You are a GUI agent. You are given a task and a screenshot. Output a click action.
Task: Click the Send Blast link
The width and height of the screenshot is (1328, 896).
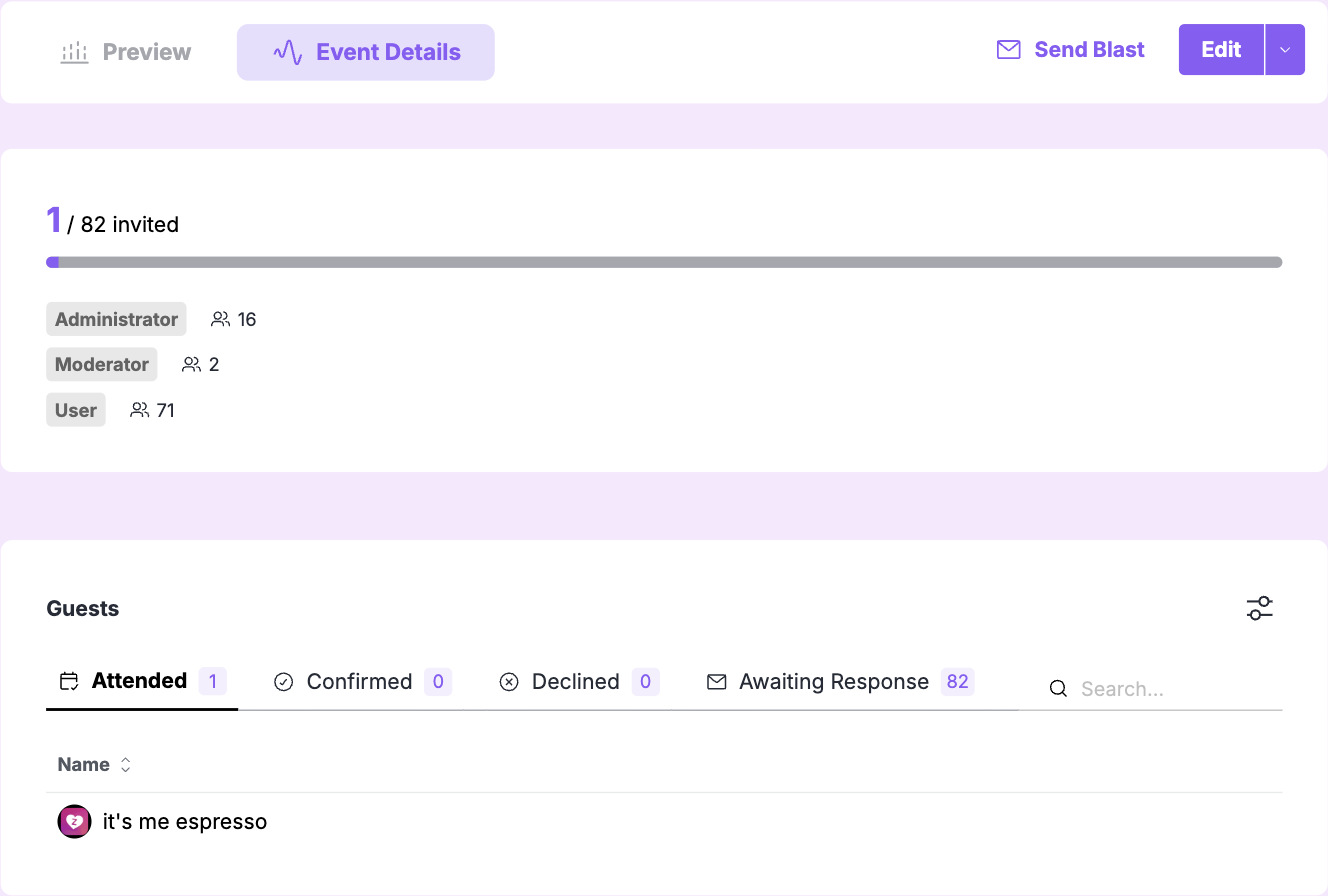coord(1071,50)
